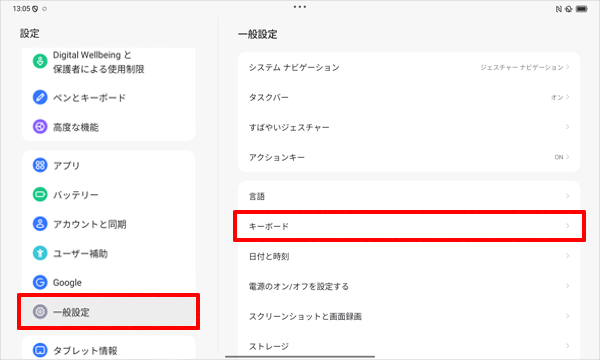Open 日付と時刻 setting
Screen dimensions: 600x360
click(409, 256)
